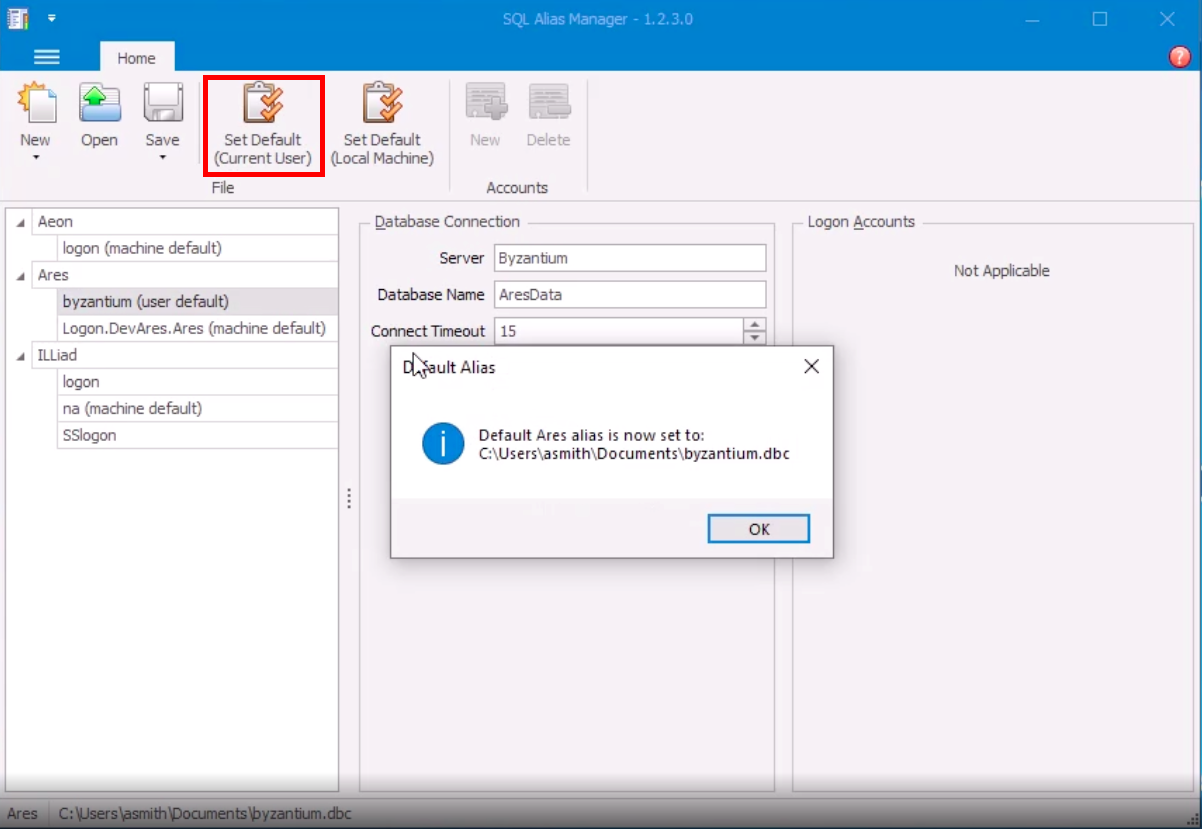Click Set Default (Local Machine) in ribbon
This screenshot has height=829, width=1202.
tap(383, 122)
